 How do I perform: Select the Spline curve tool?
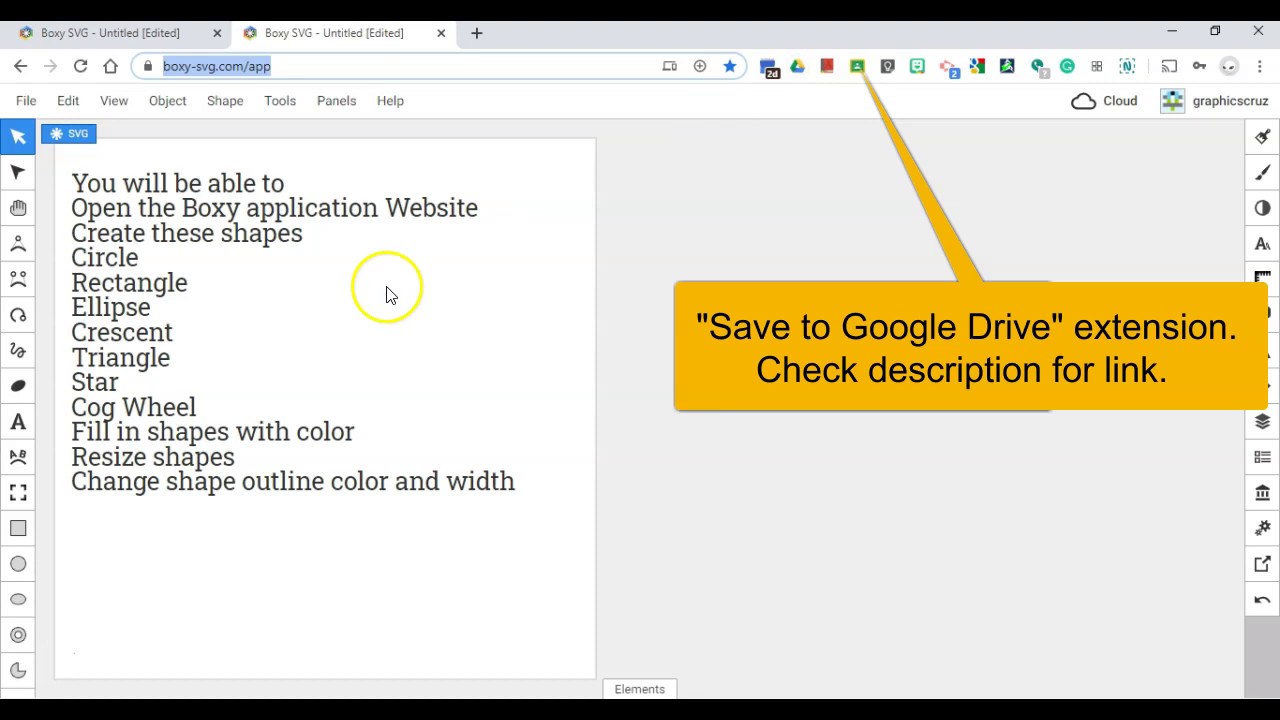18,350
